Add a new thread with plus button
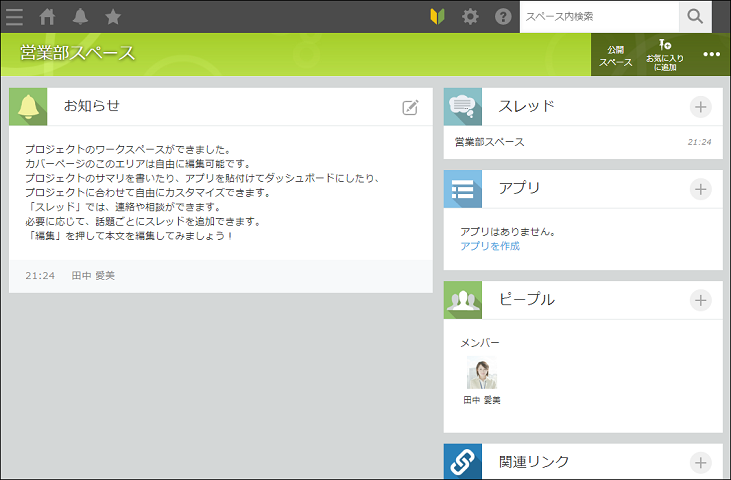The height and width of the screenshot is (480, 731). 700,107
